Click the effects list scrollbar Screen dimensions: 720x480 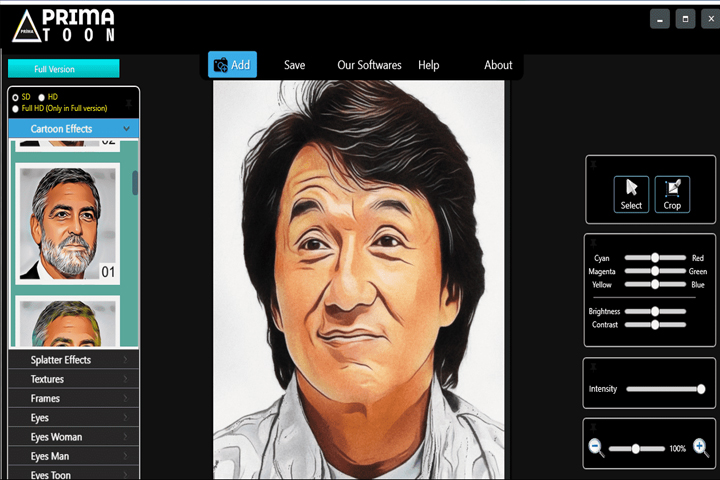[135, 183]
